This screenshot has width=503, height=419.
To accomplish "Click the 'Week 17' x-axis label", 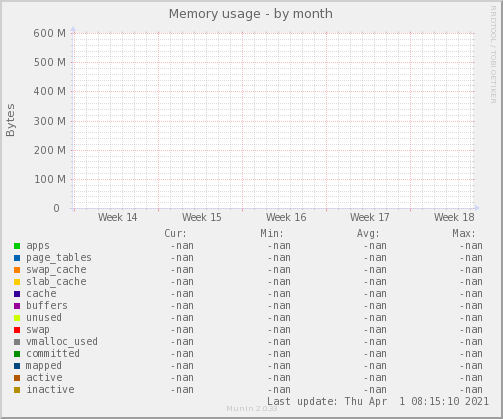I will coord(369,217).
